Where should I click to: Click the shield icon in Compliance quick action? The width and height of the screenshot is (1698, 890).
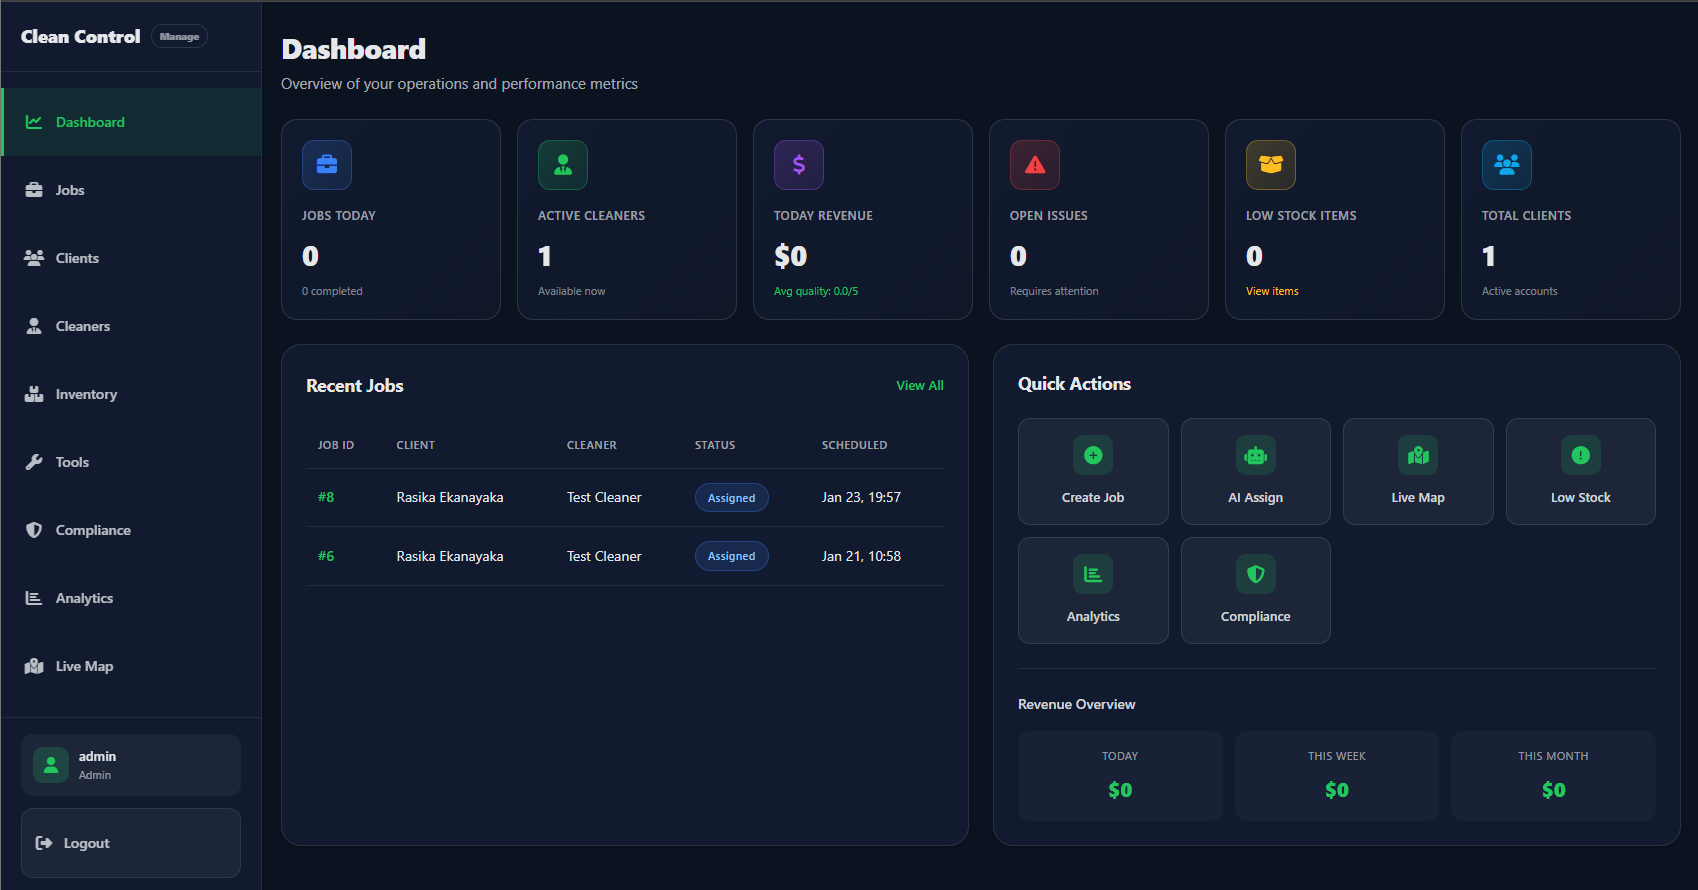coord(1256,574)
